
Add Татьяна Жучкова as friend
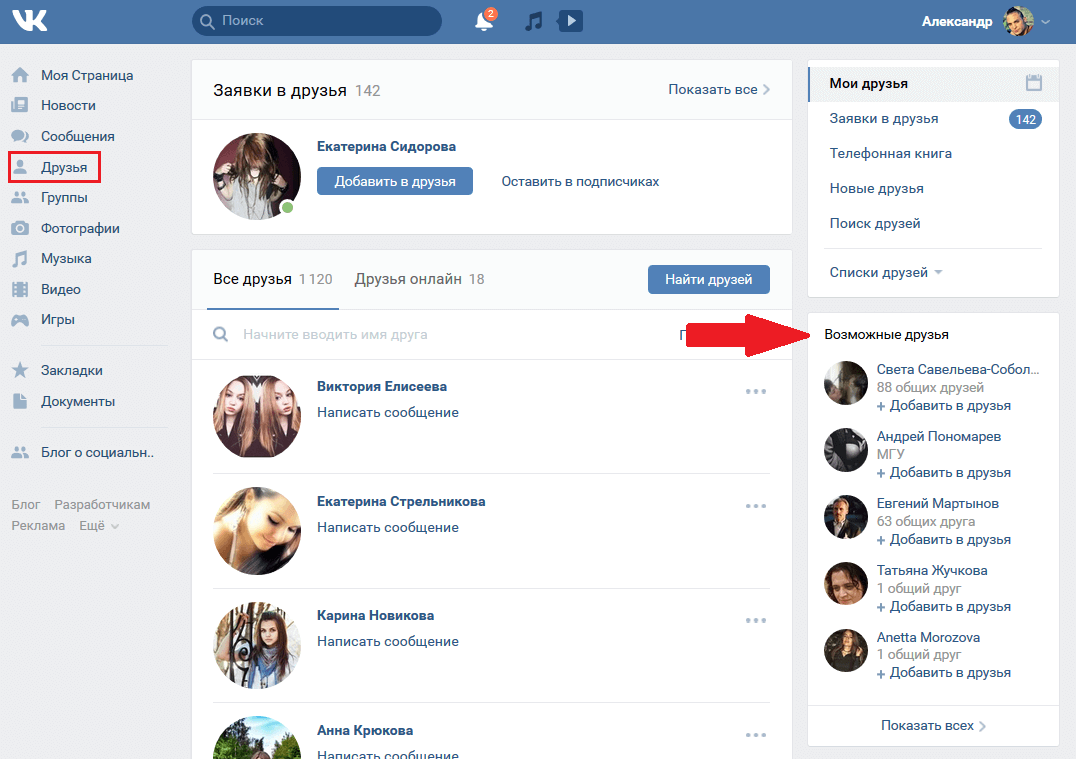944,607
